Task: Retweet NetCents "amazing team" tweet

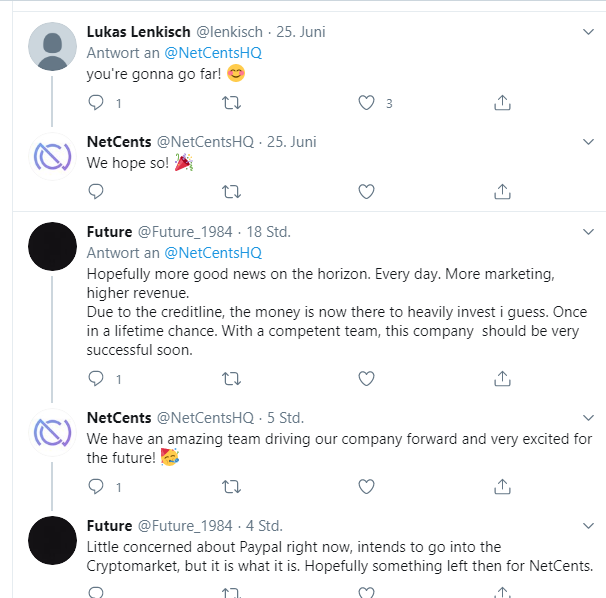Action: (x=231, y=486)
